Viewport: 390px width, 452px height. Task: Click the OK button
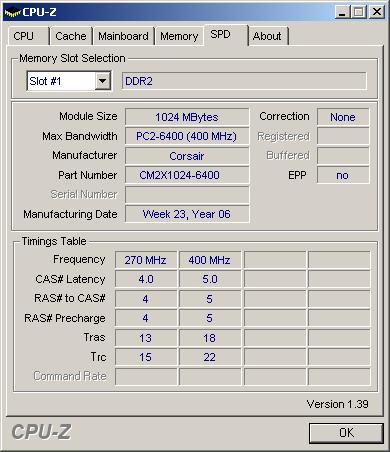click(346, 433)
